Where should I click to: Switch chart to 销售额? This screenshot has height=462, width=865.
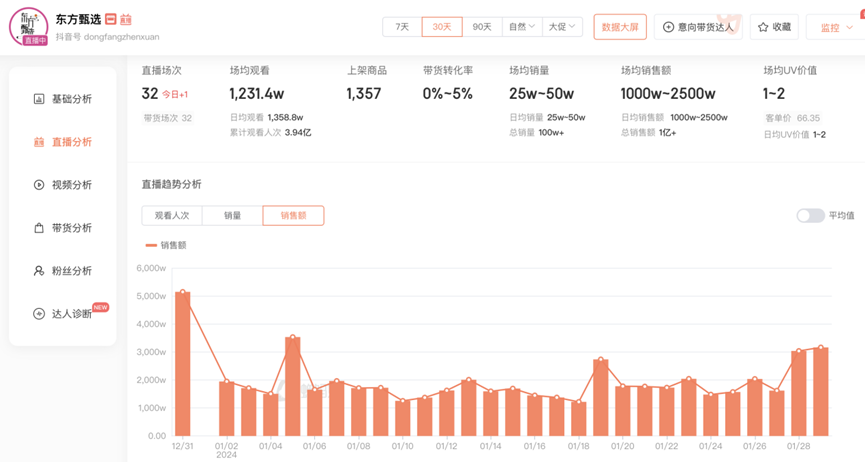[293, 215]
